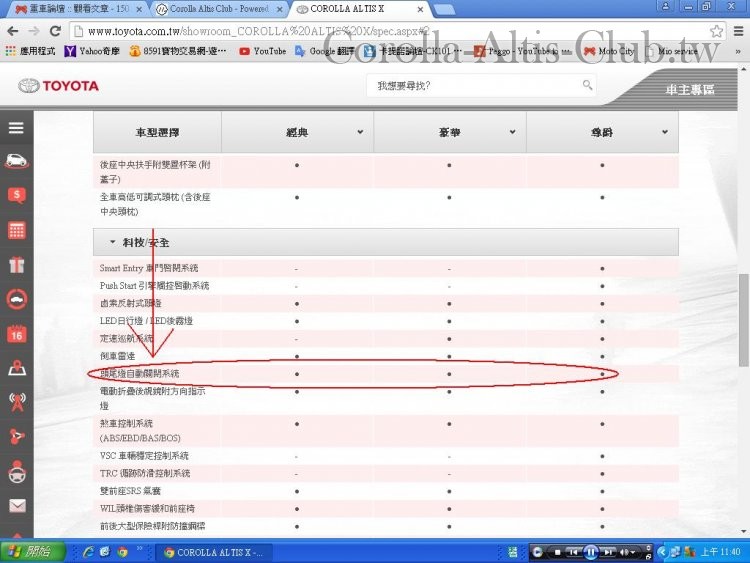Skip to previous track in media player
The width and height of the screenshot is (750, 563).
[x=573, y=552]
